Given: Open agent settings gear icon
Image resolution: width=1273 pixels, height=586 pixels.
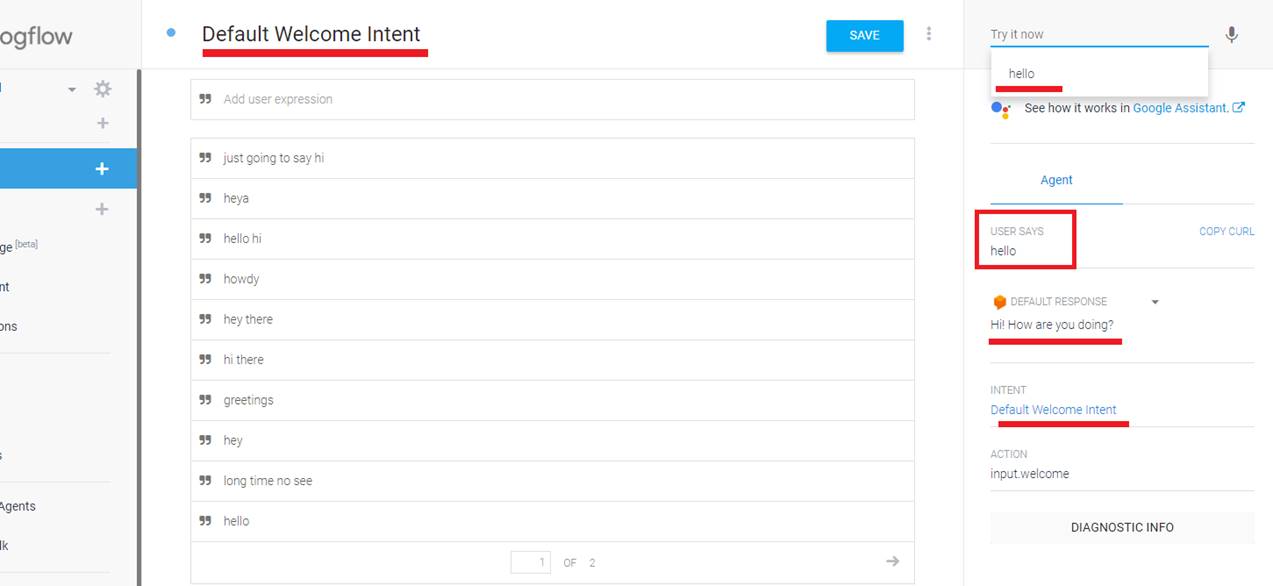Looking at the screenshot, I should pos(102,89).
